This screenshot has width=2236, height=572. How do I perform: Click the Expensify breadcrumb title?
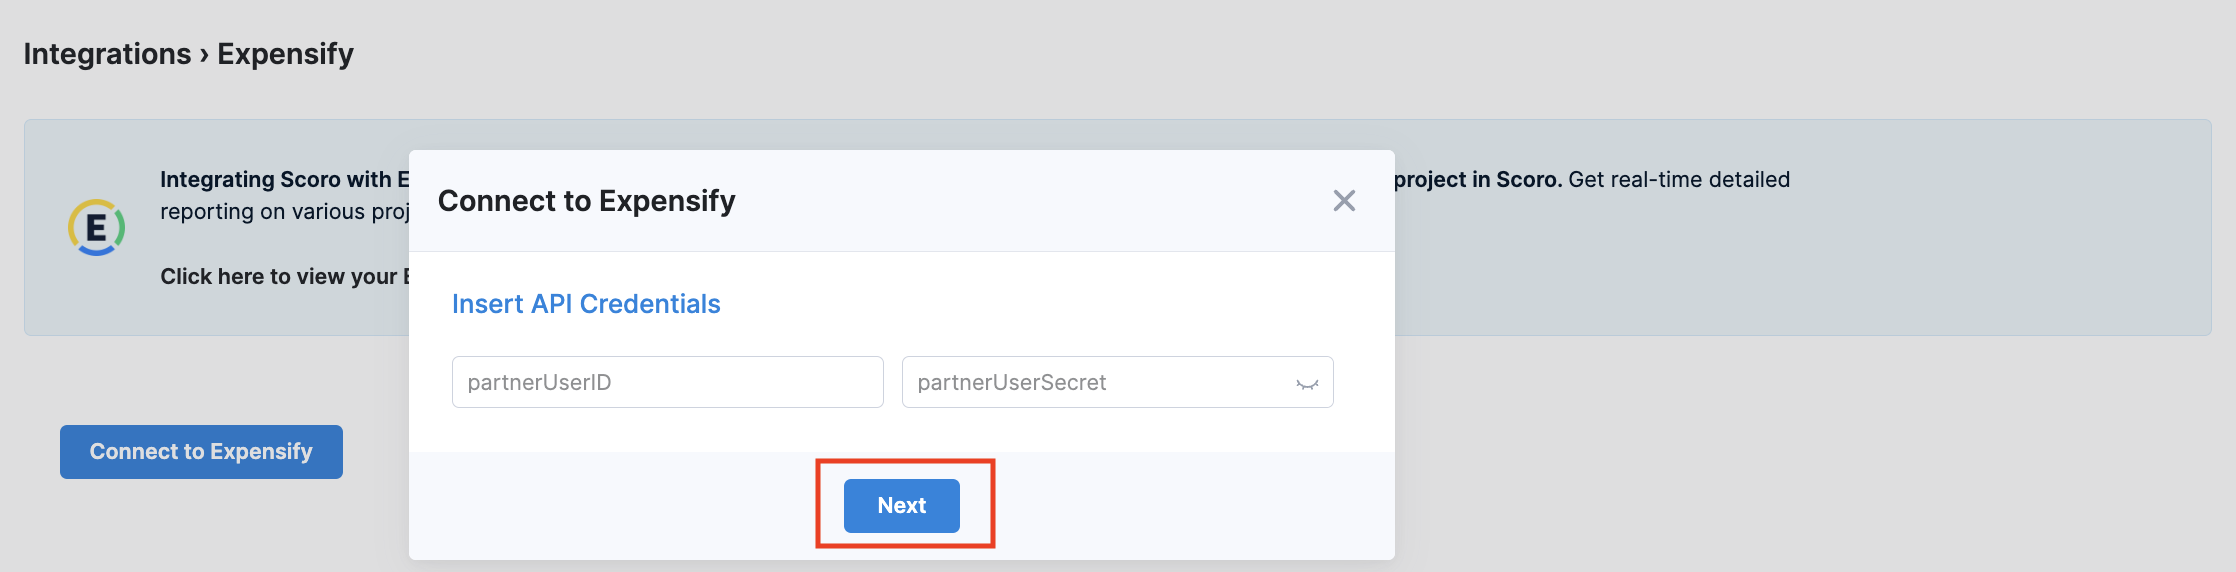[x=285, y=54]
